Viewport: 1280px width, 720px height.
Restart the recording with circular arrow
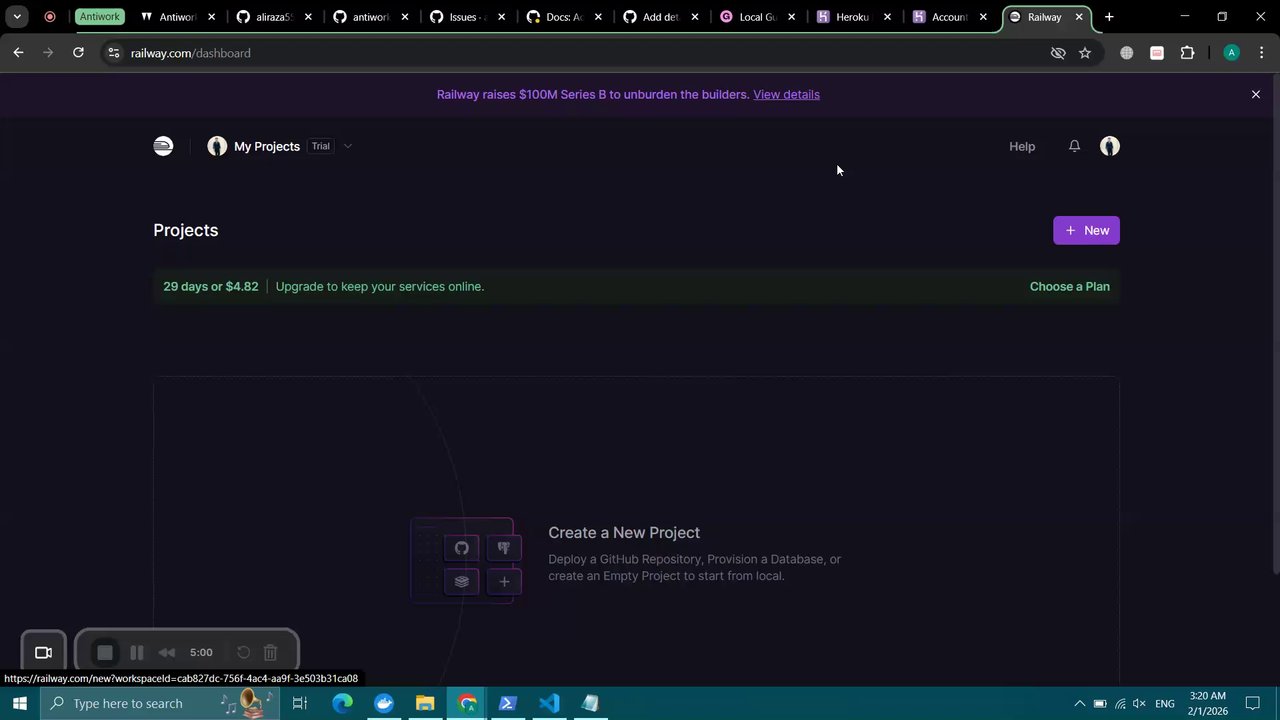pos(243,652)
